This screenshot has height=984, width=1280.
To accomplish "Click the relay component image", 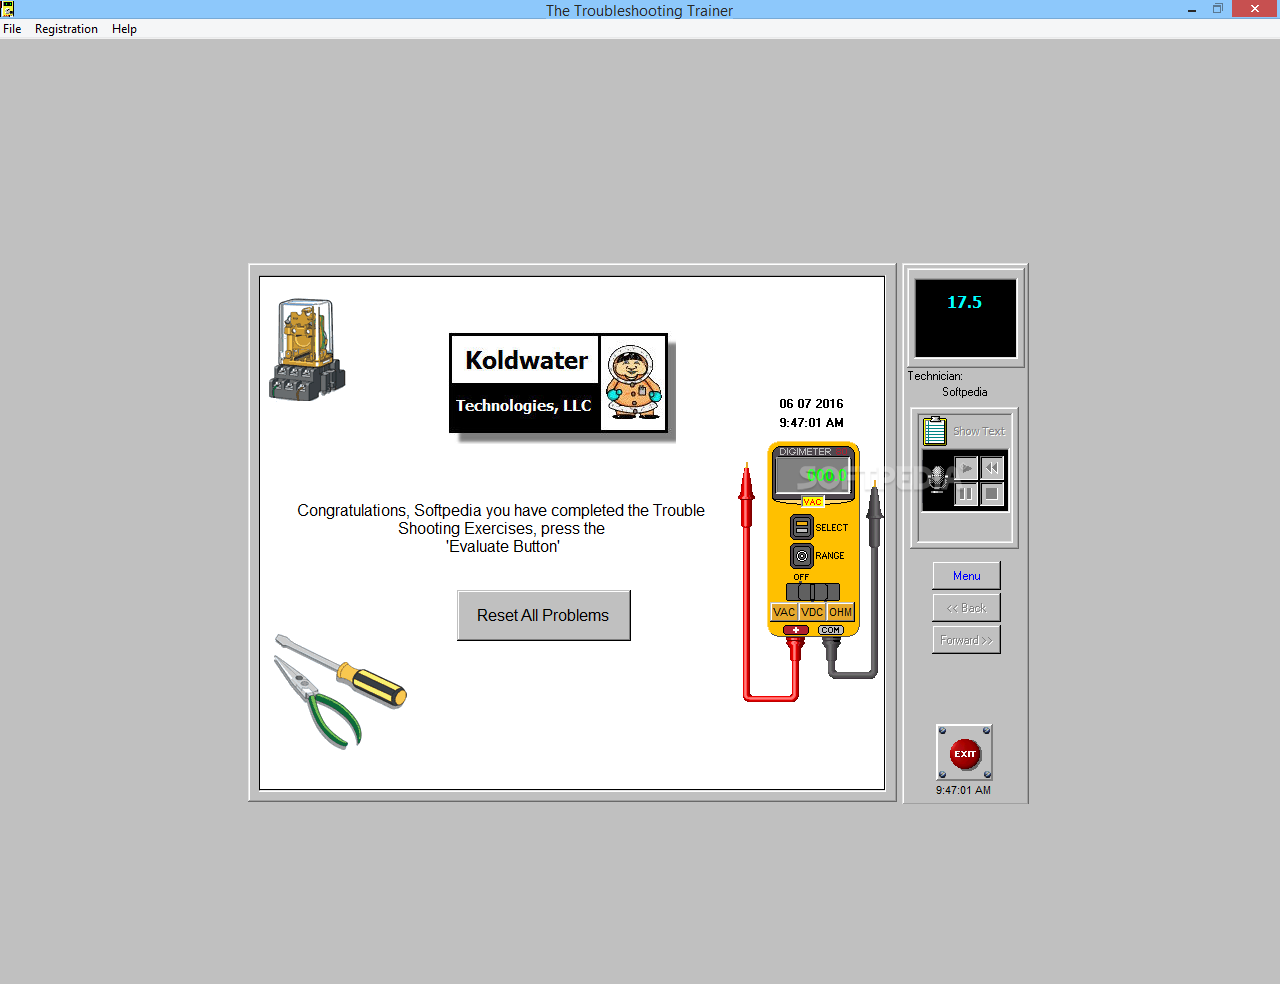I will point(306,351).
